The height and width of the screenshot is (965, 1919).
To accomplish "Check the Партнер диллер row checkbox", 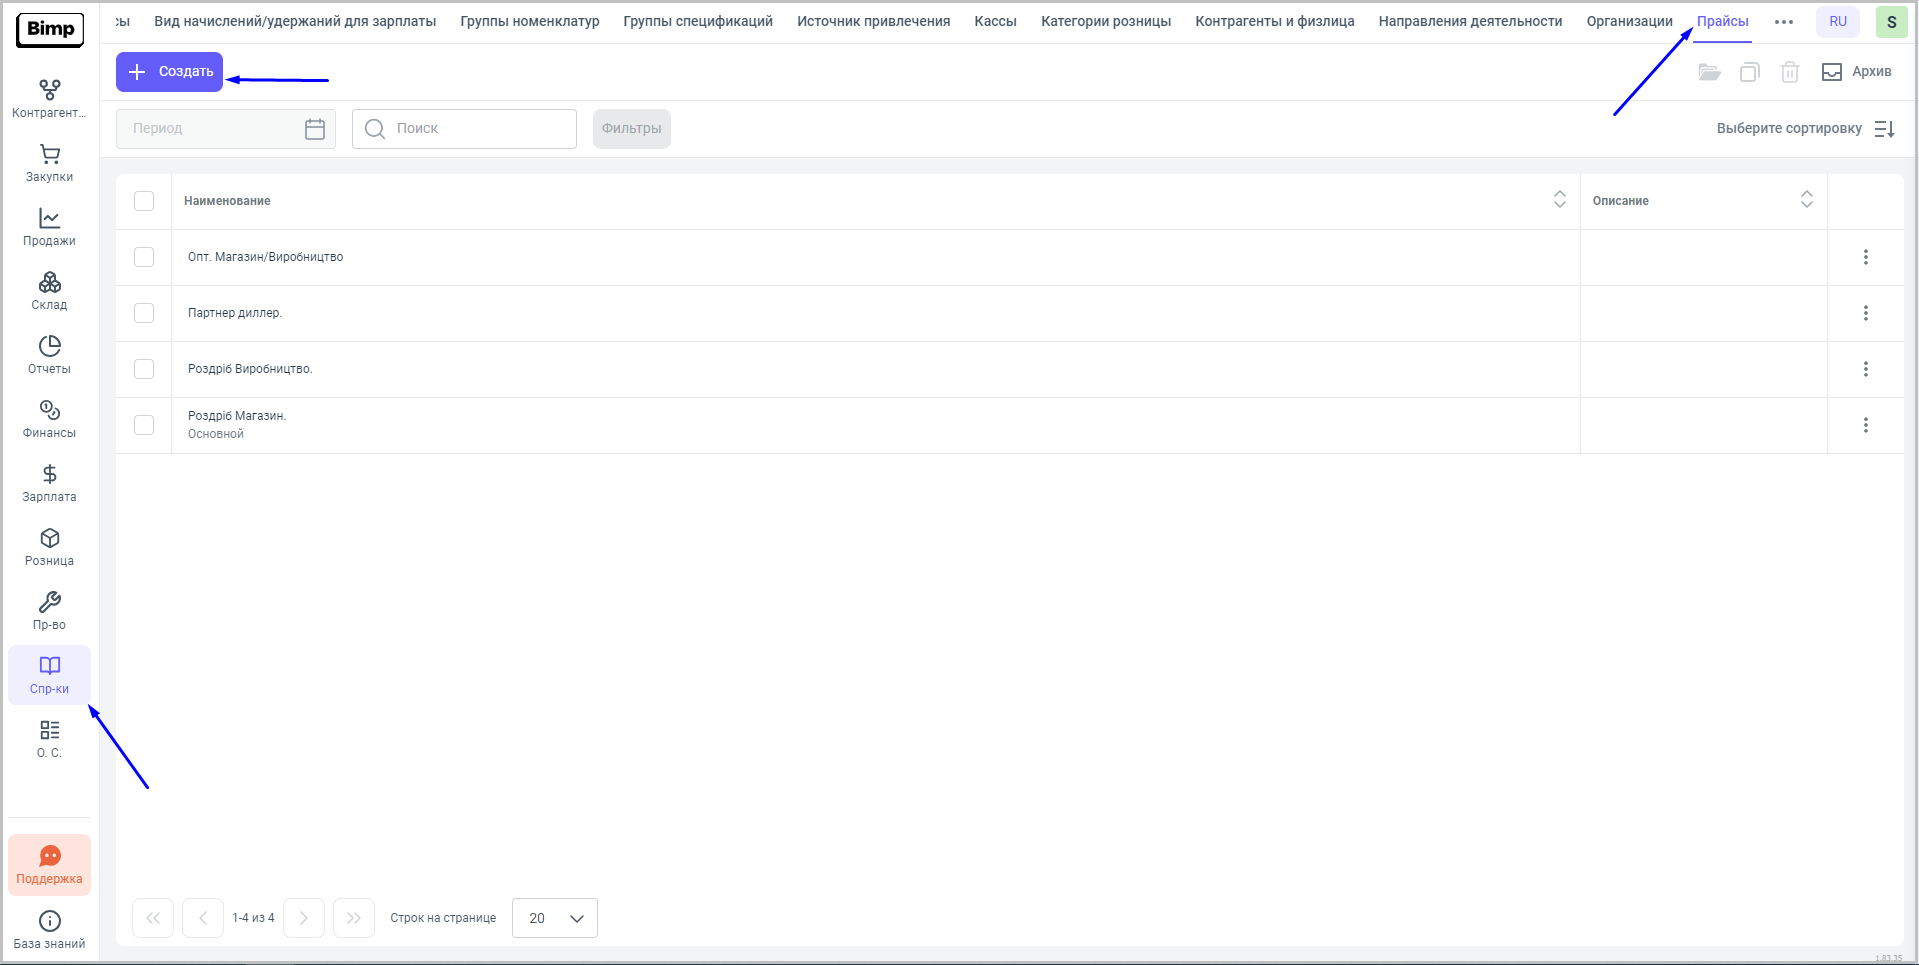I will point(144,313).
